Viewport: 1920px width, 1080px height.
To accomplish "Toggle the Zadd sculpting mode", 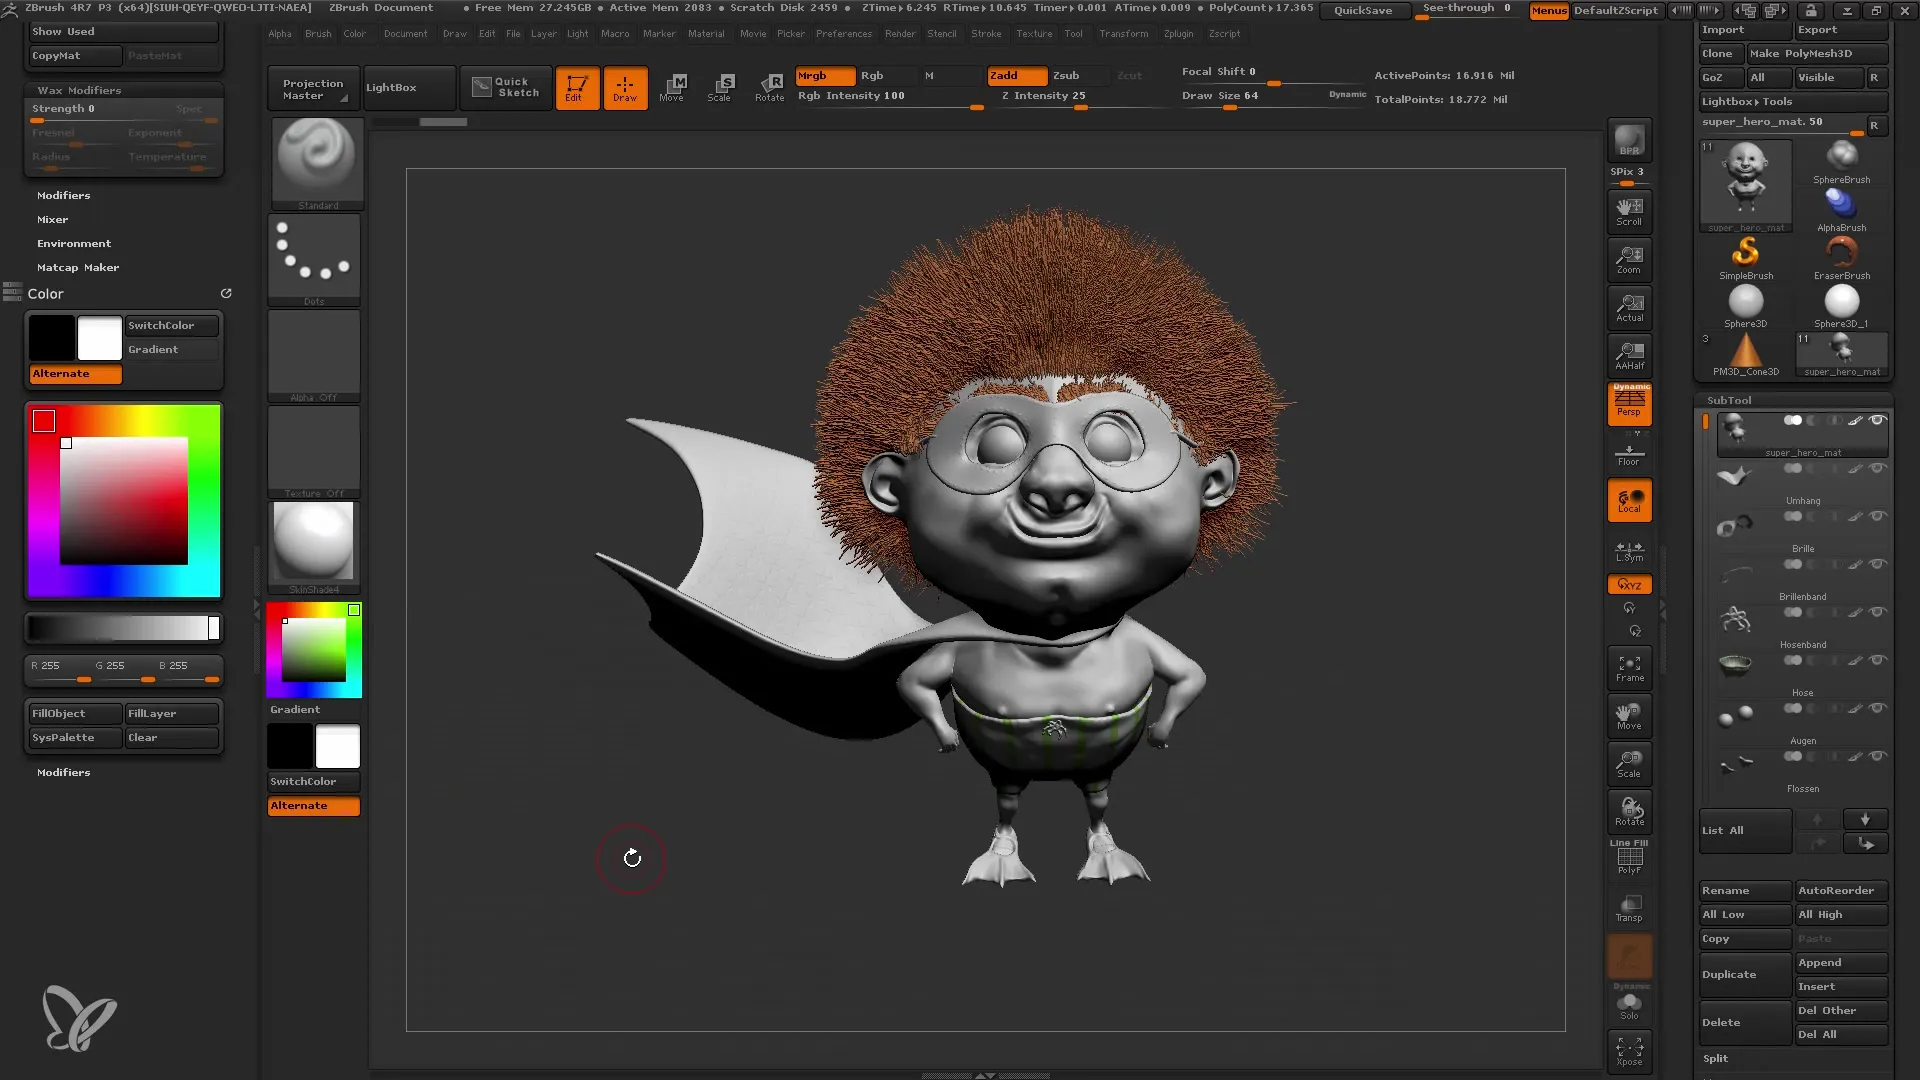I will (x=1007, y=74).
